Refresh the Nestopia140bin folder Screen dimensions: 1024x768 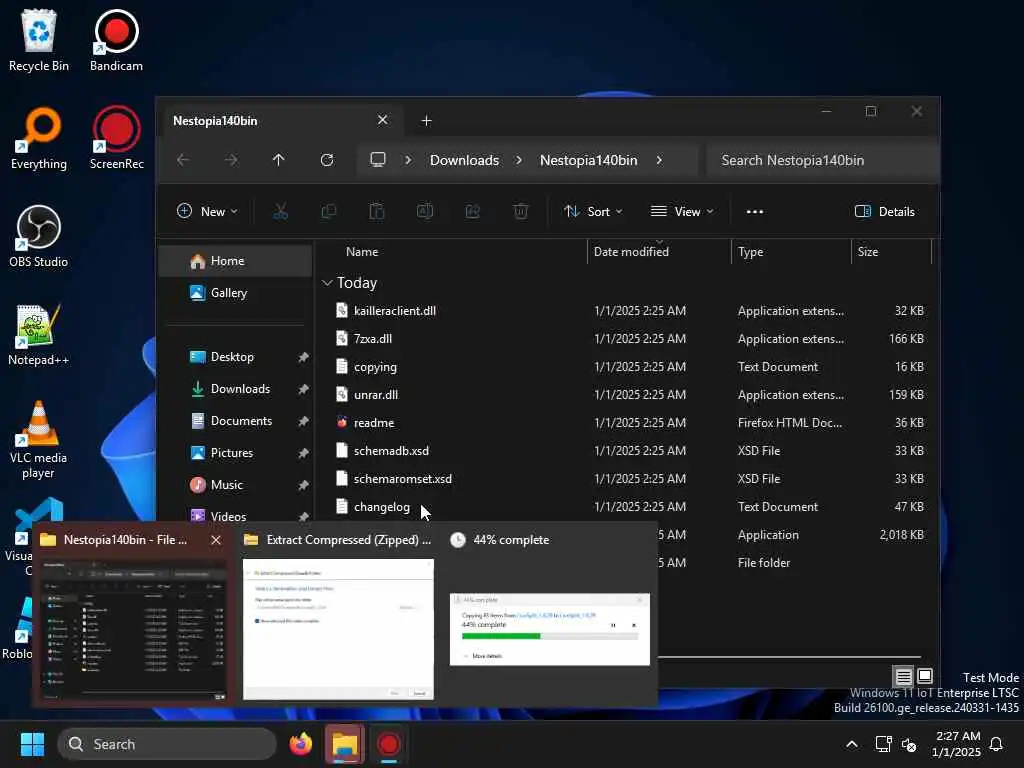click(327, 160)
